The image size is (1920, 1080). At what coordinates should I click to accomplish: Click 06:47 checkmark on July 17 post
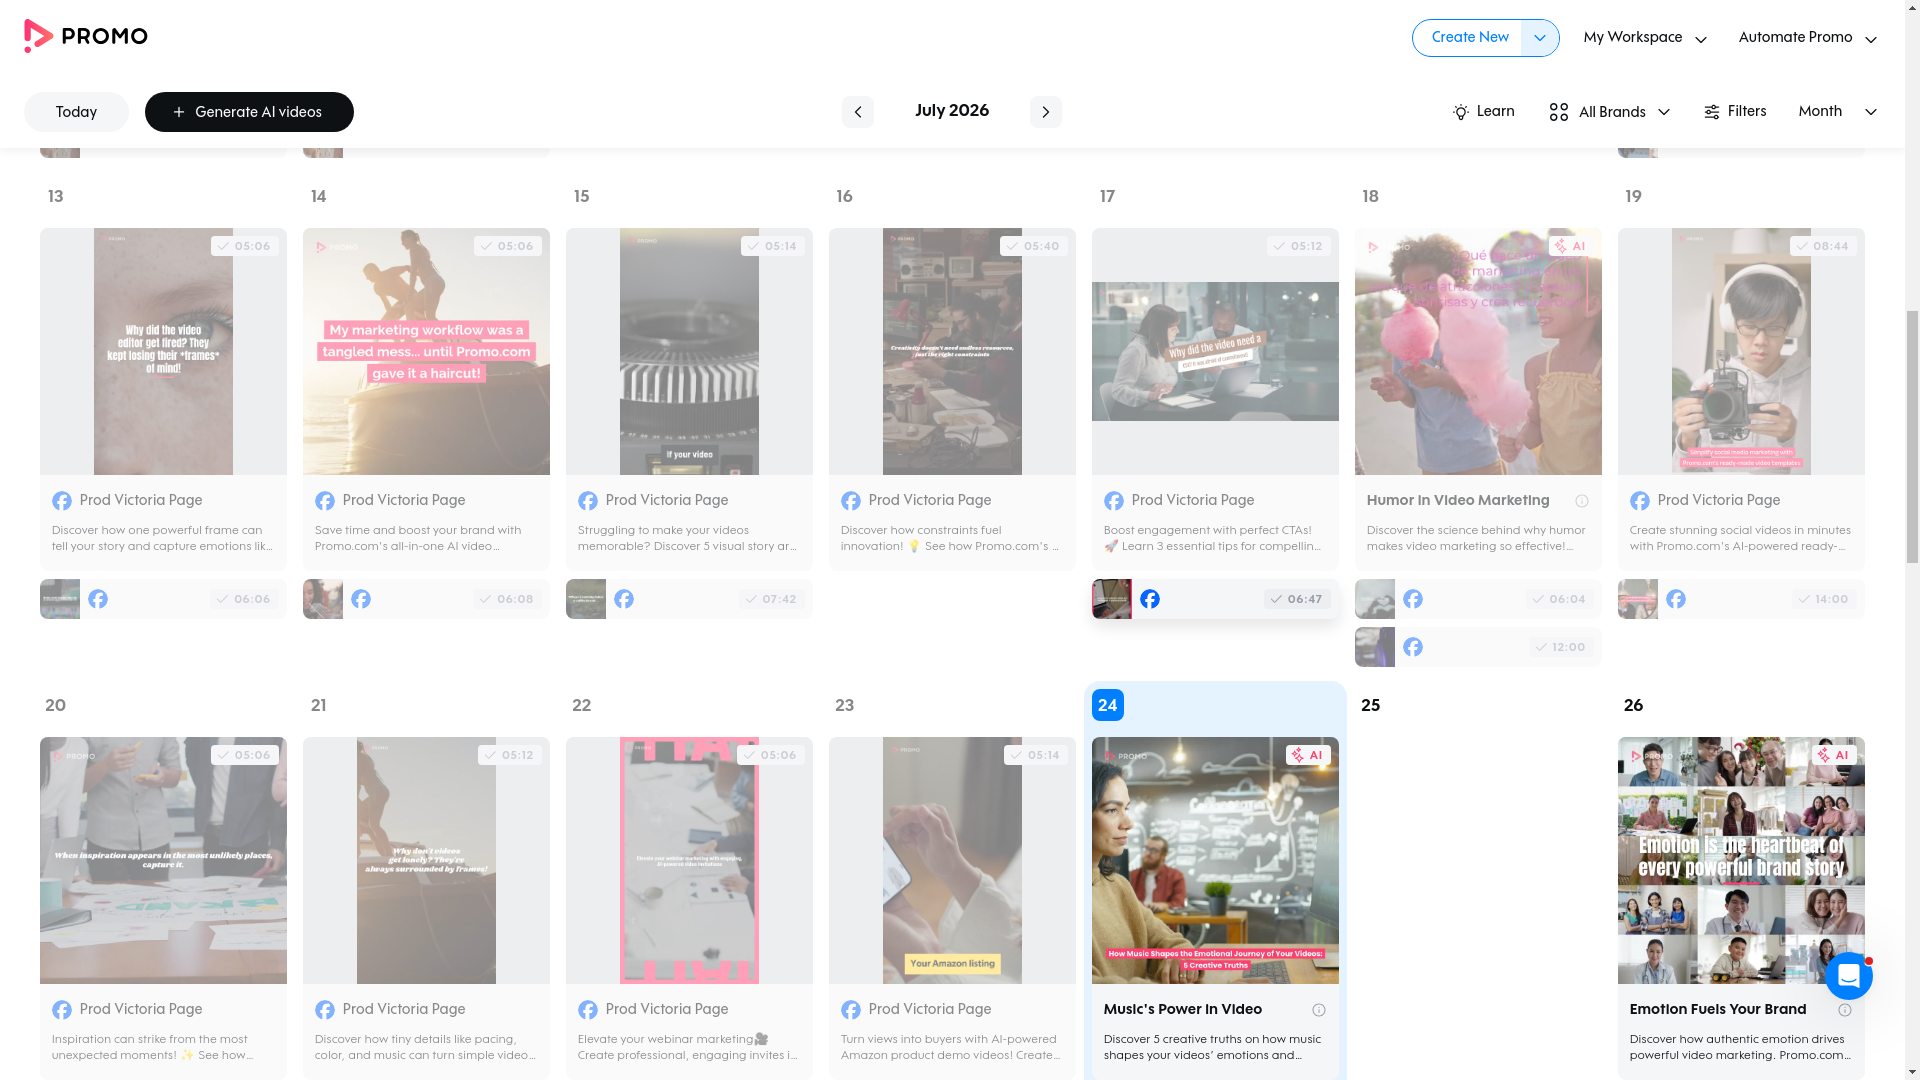(x=1296, y=599)
